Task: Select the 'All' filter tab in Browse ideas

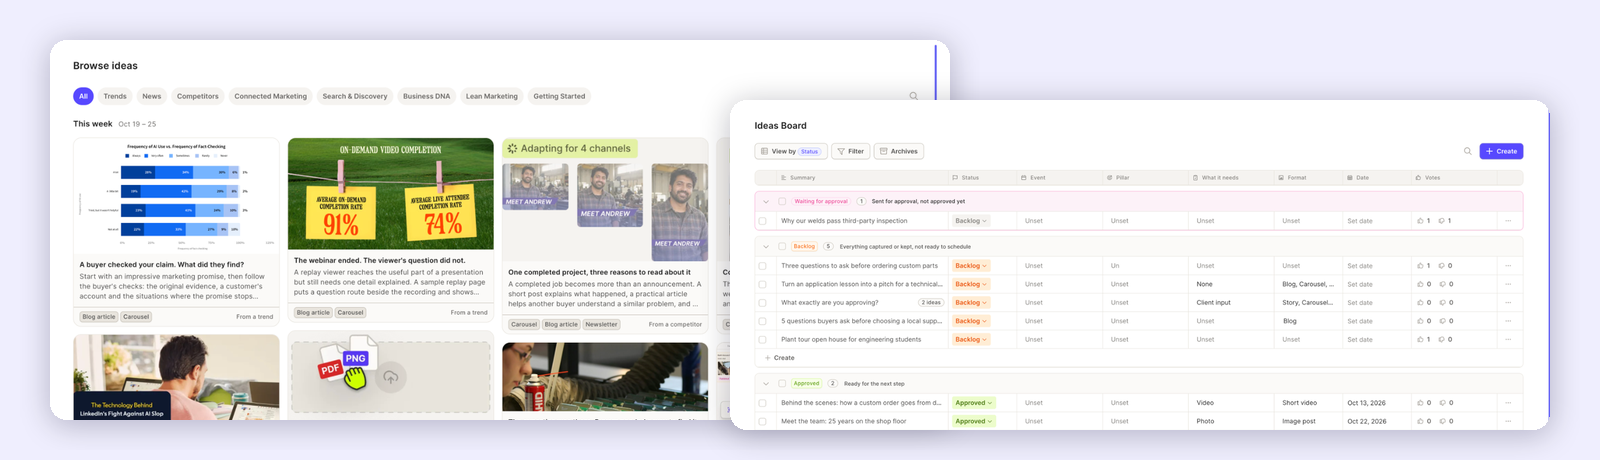Action: (83, 96)
